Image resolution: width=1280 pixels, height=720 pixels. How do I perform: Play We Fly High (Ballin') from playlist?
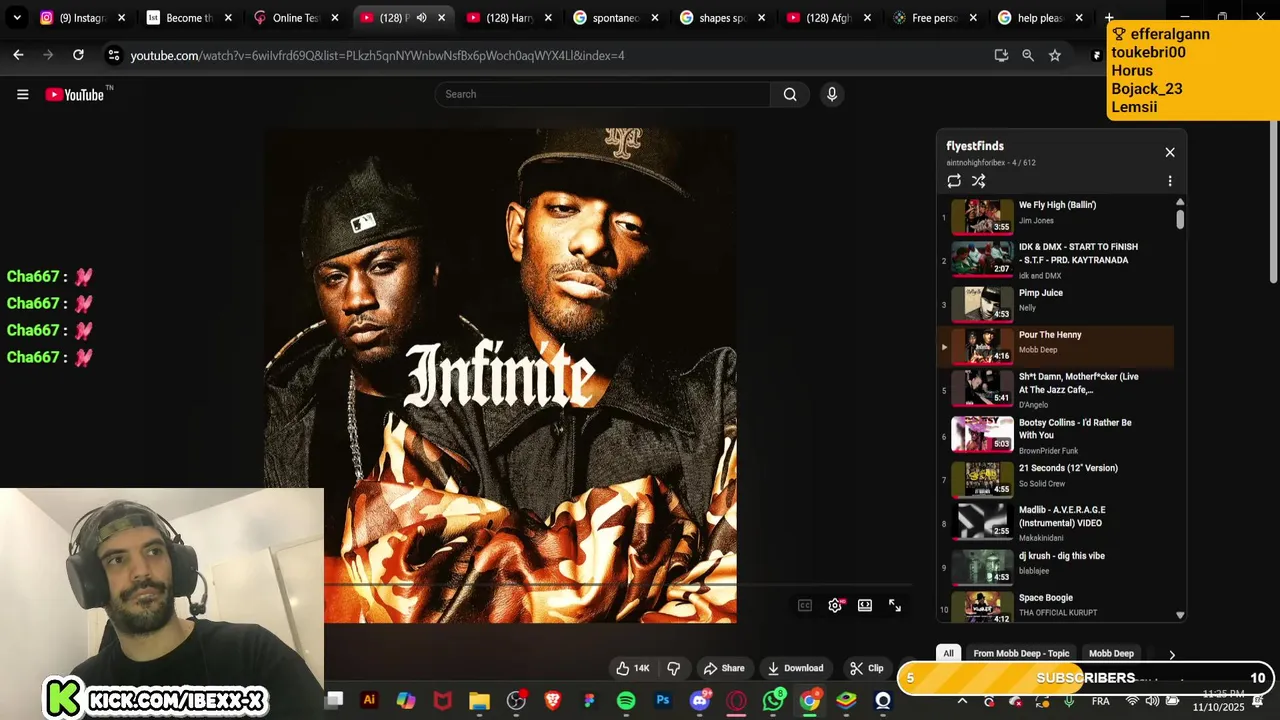click(1055, 217)
